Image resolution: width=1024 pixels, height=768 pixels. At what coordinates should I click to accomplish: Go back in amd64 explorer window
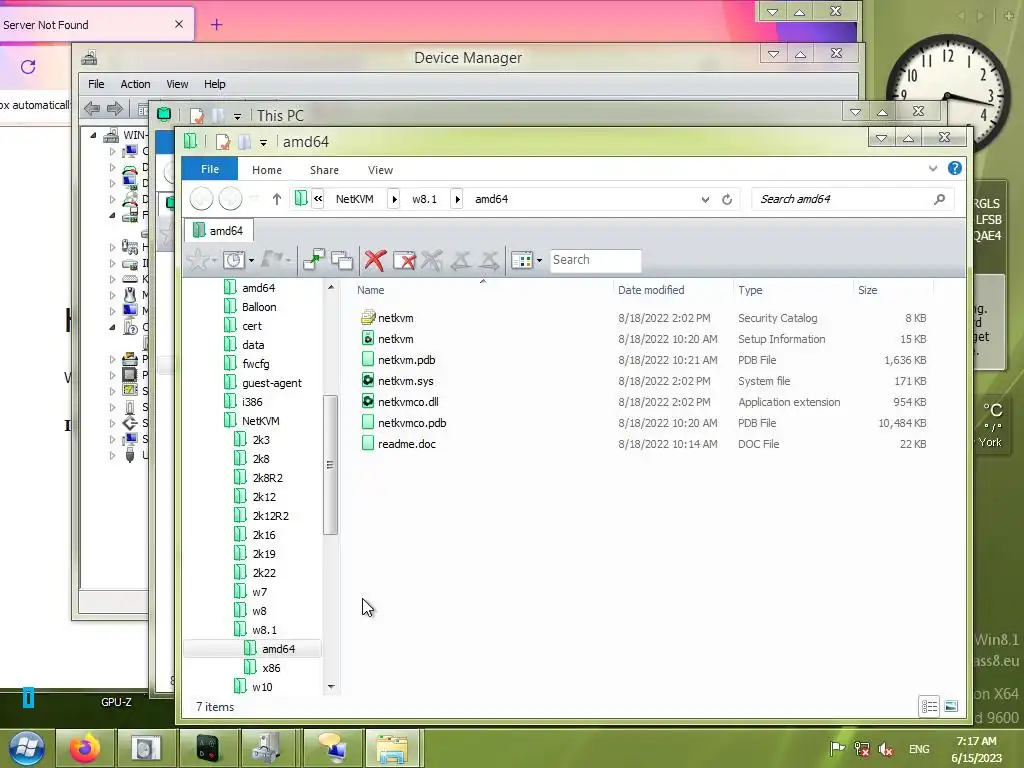tap(202, 199)
